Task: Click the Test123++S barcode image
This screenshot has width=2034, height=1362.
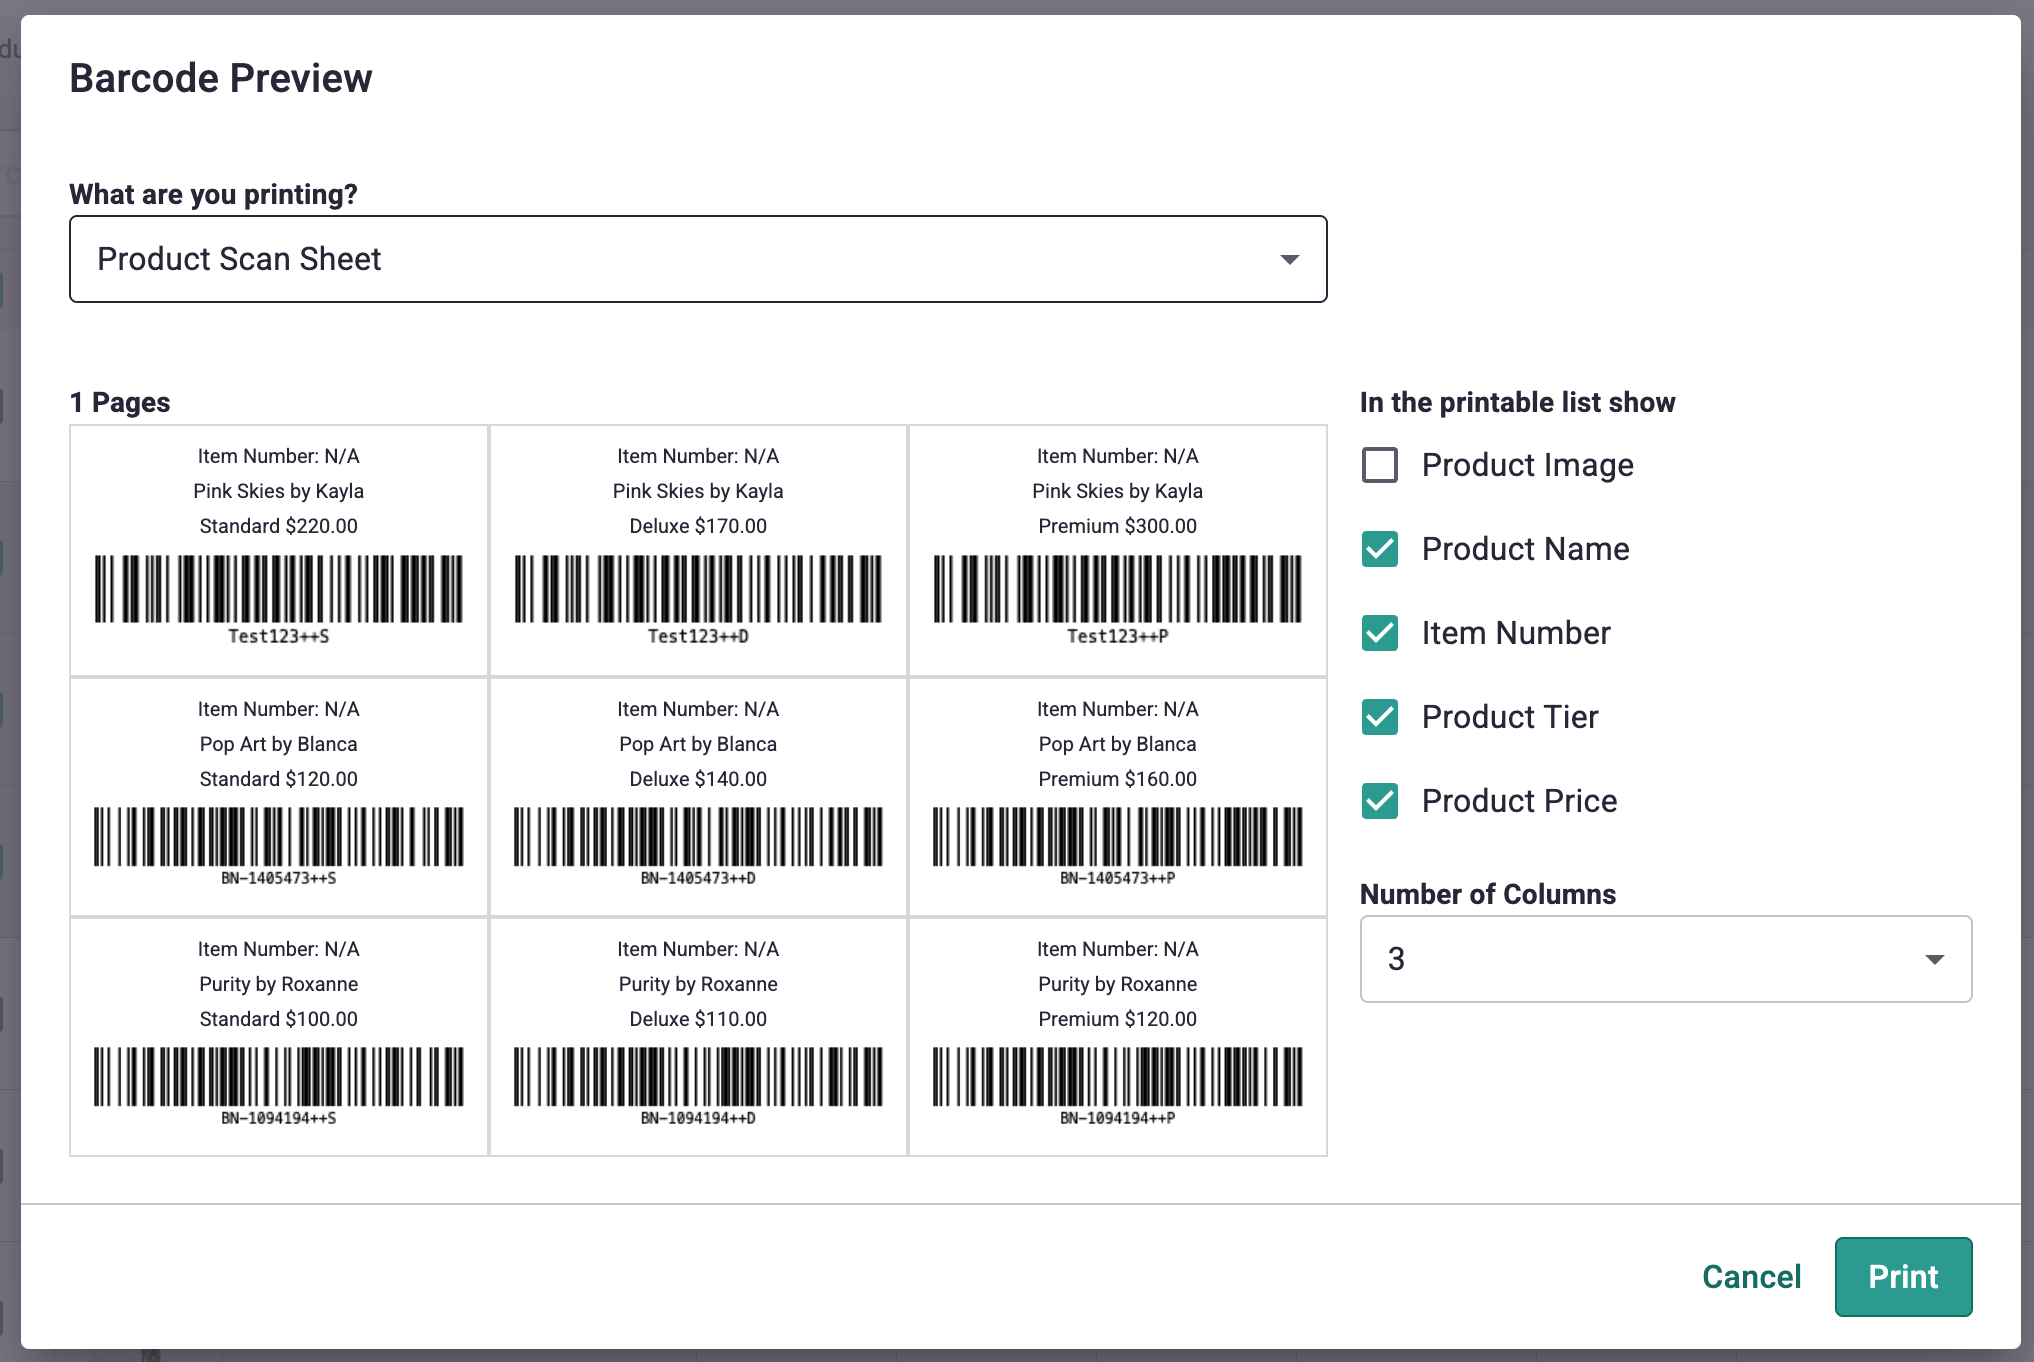Action: pos(278,590)
